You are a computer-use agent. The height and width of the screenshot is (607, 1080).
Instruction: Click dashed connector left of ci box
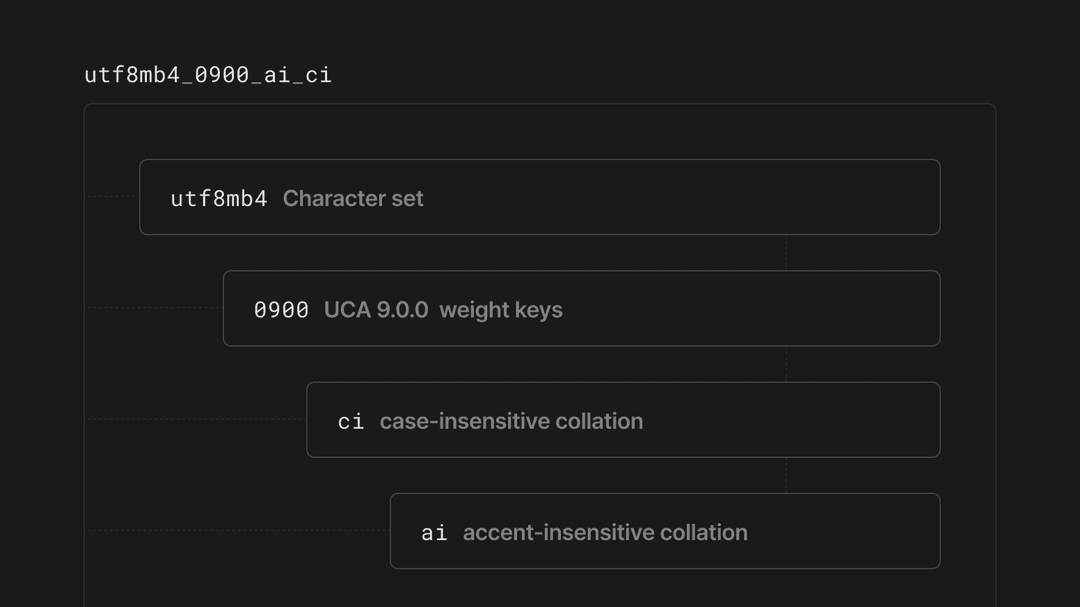[x=196, y=419]
